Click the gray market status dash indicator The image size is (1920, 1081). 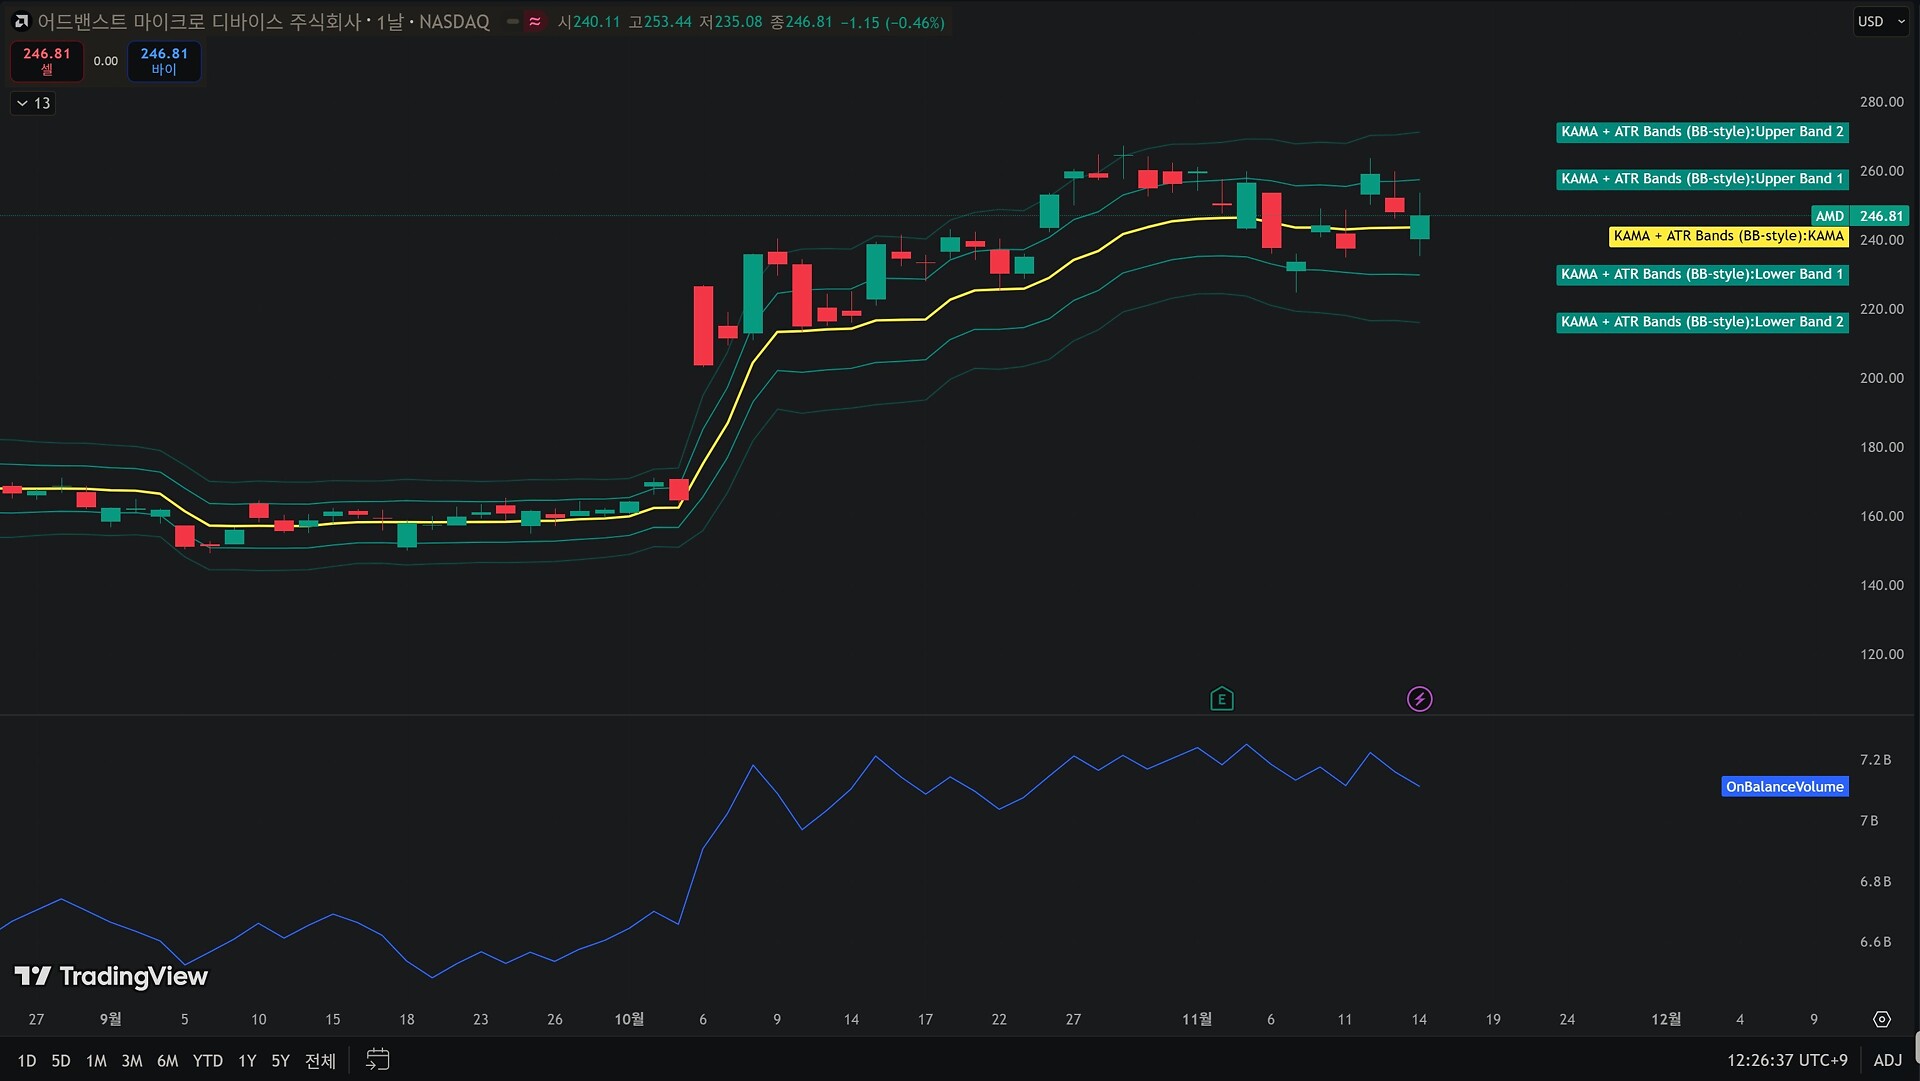point(513,21)
